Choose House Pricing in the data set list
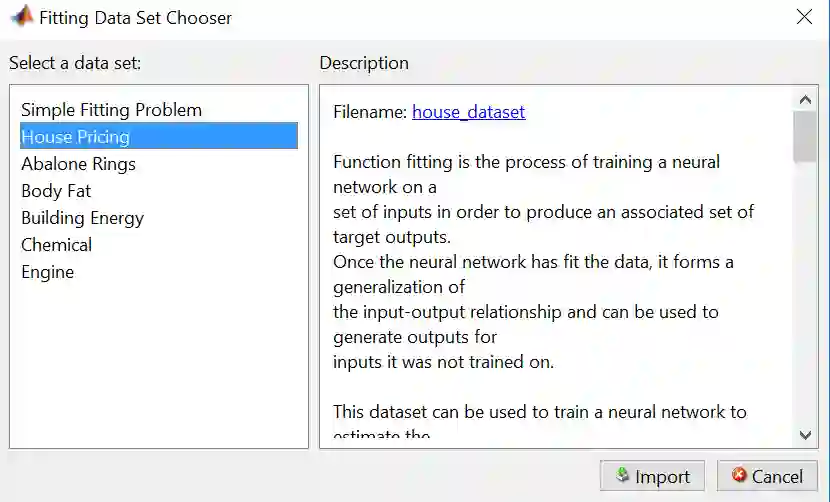The height and width of the screenshot is (502, 830). 76,137
